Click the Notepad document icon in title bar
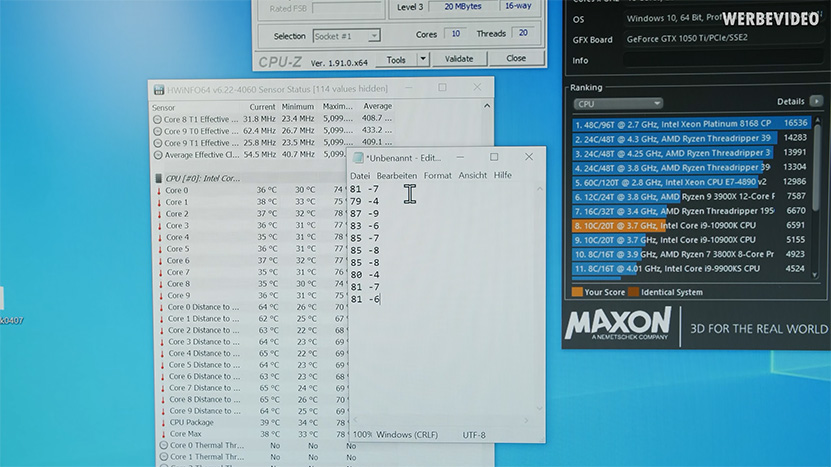Viewport: 831px width, 467px height. coord(359,158)
